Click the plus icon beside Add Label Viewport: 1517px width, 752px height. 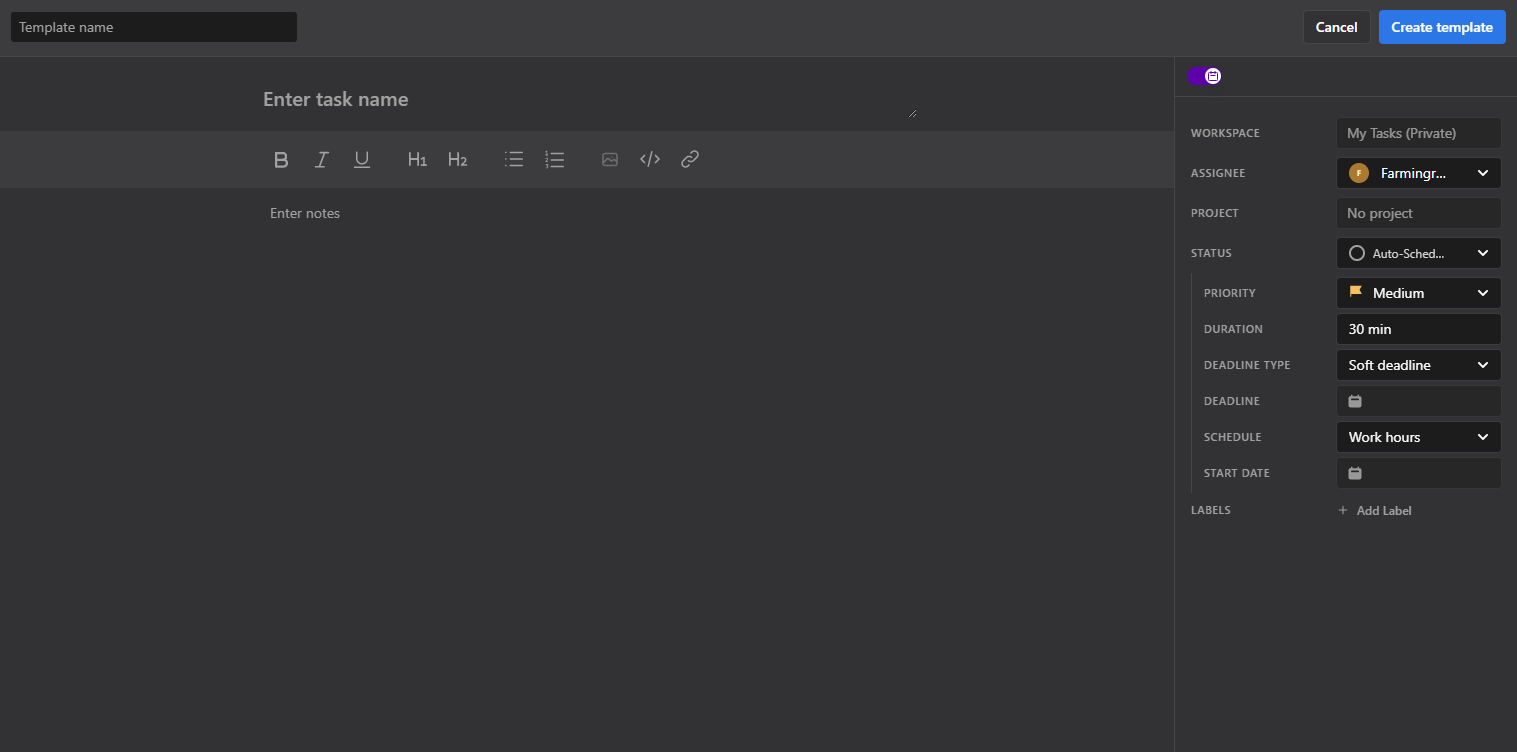coord(1343,510)
